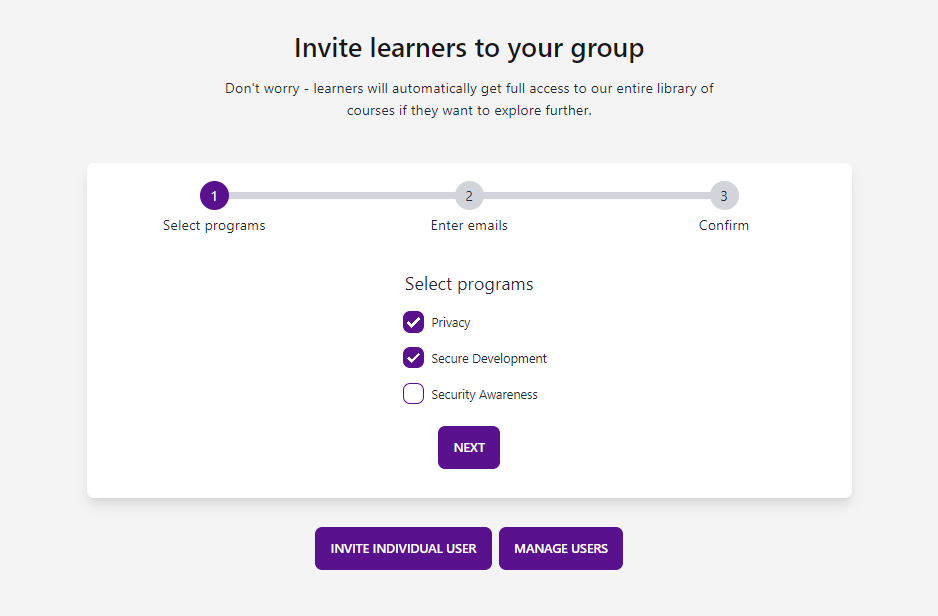
Task: Uncheck the Secure Development checkbox
Action: coord(413,358)
